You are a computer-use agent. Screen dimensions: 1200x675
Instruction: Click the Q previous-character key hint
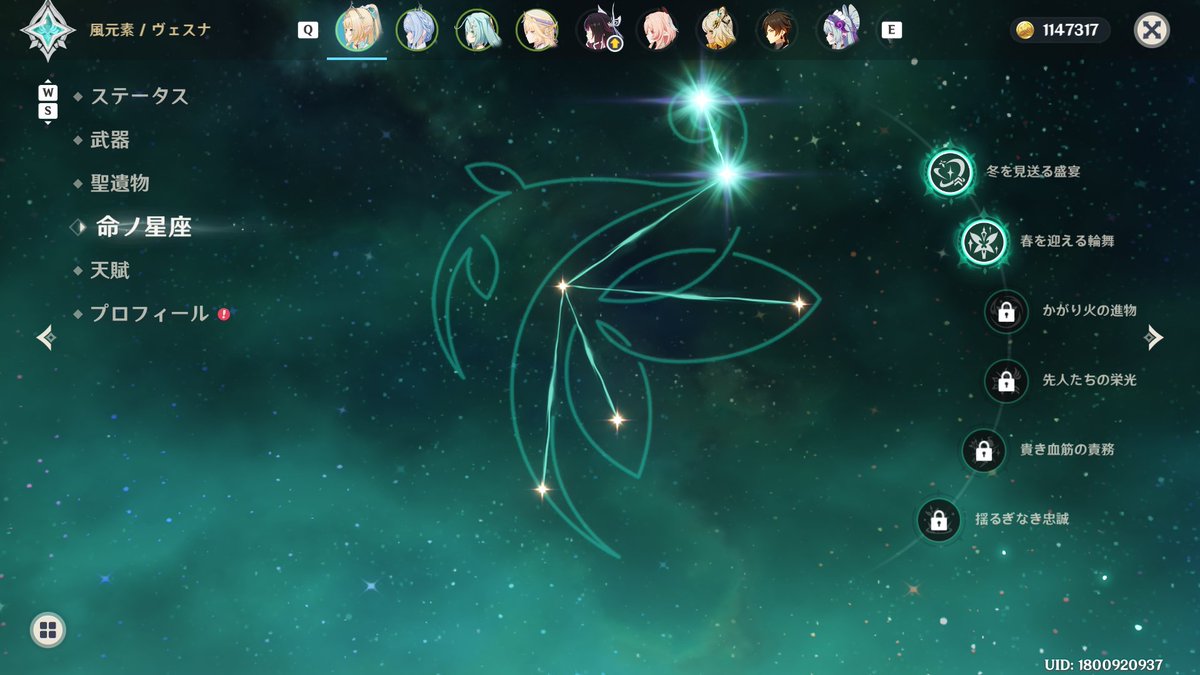click(308, 30)
